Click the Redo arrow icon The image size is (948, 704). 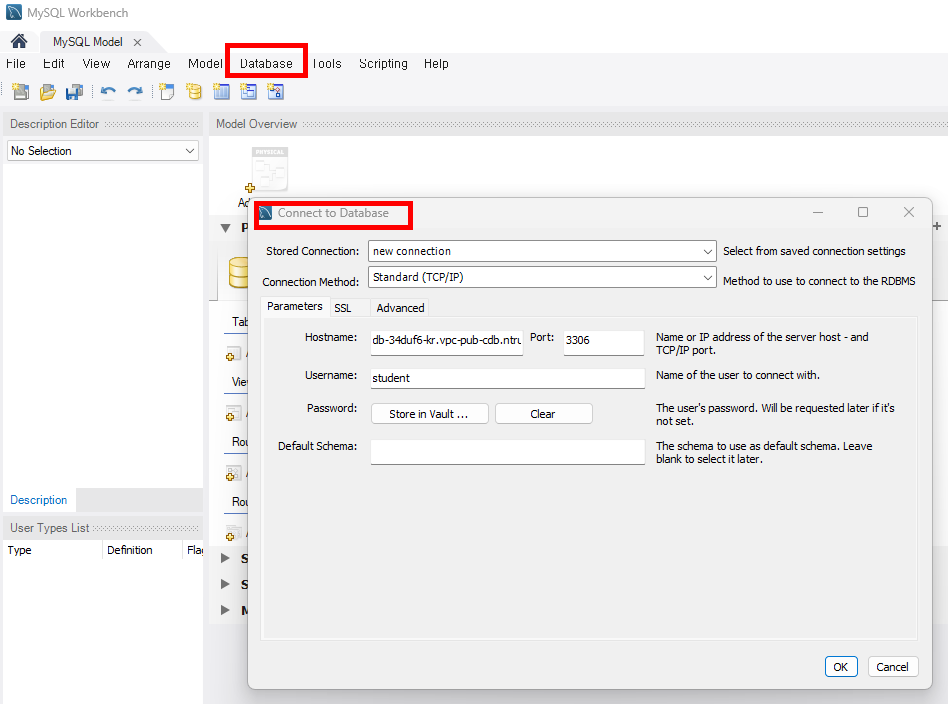coord(135,91)
